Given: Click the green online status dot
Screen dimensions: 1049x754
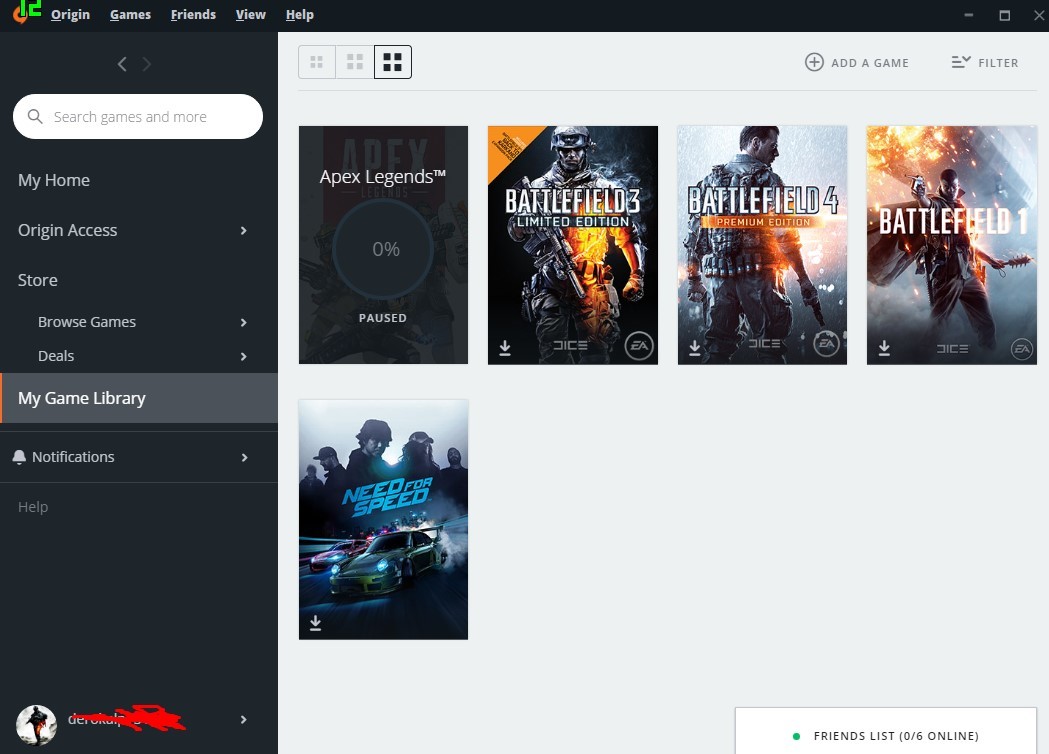Looking at the screenshot, I should (796, 737).
